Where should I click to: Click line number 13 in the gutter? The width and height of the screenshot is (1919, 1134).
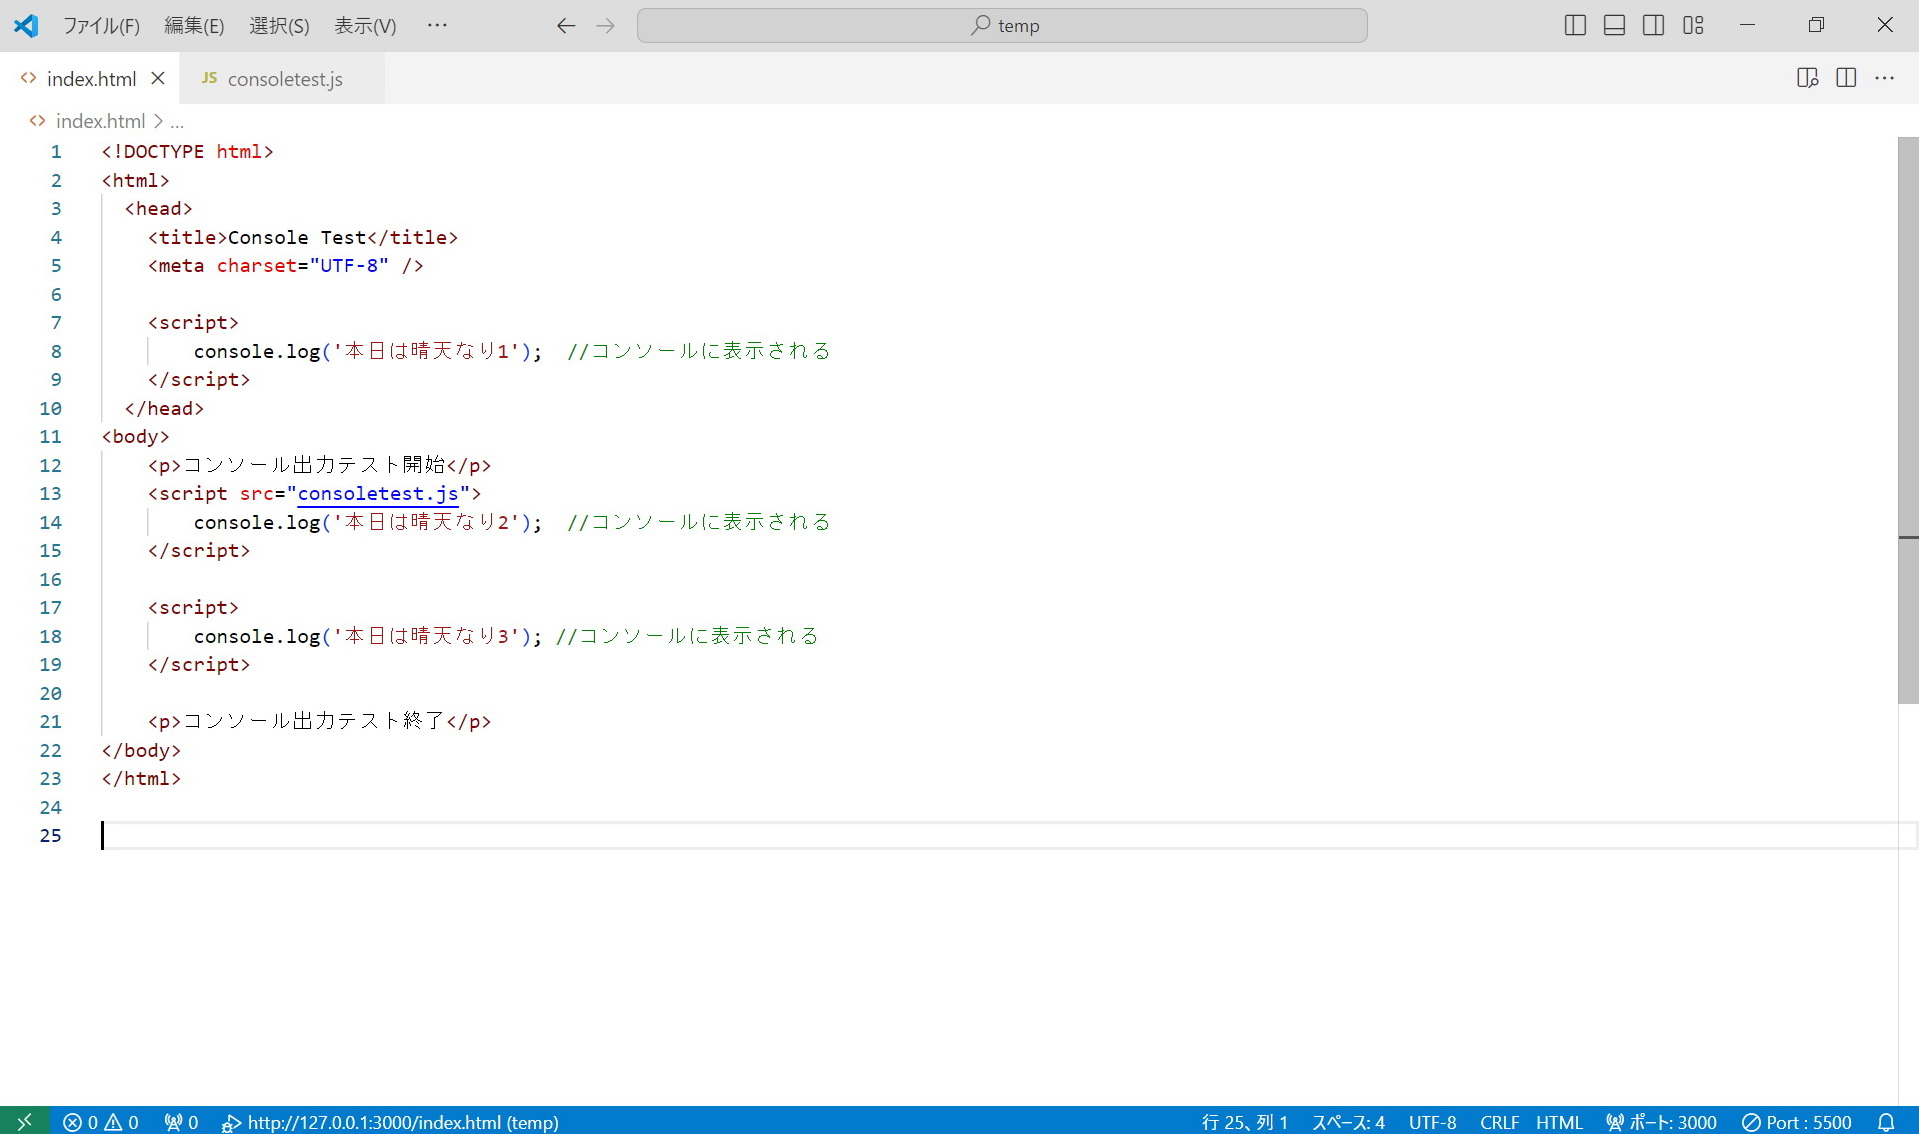point(50,494)
